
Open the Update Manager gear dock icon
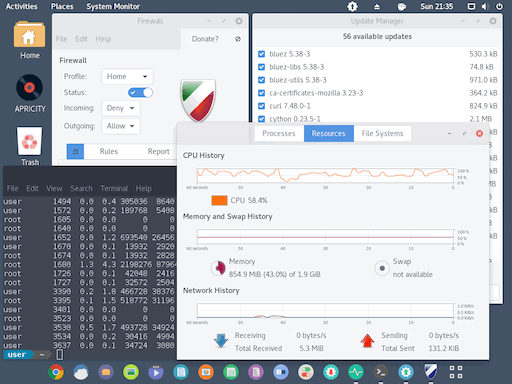(x=406, y=372)
